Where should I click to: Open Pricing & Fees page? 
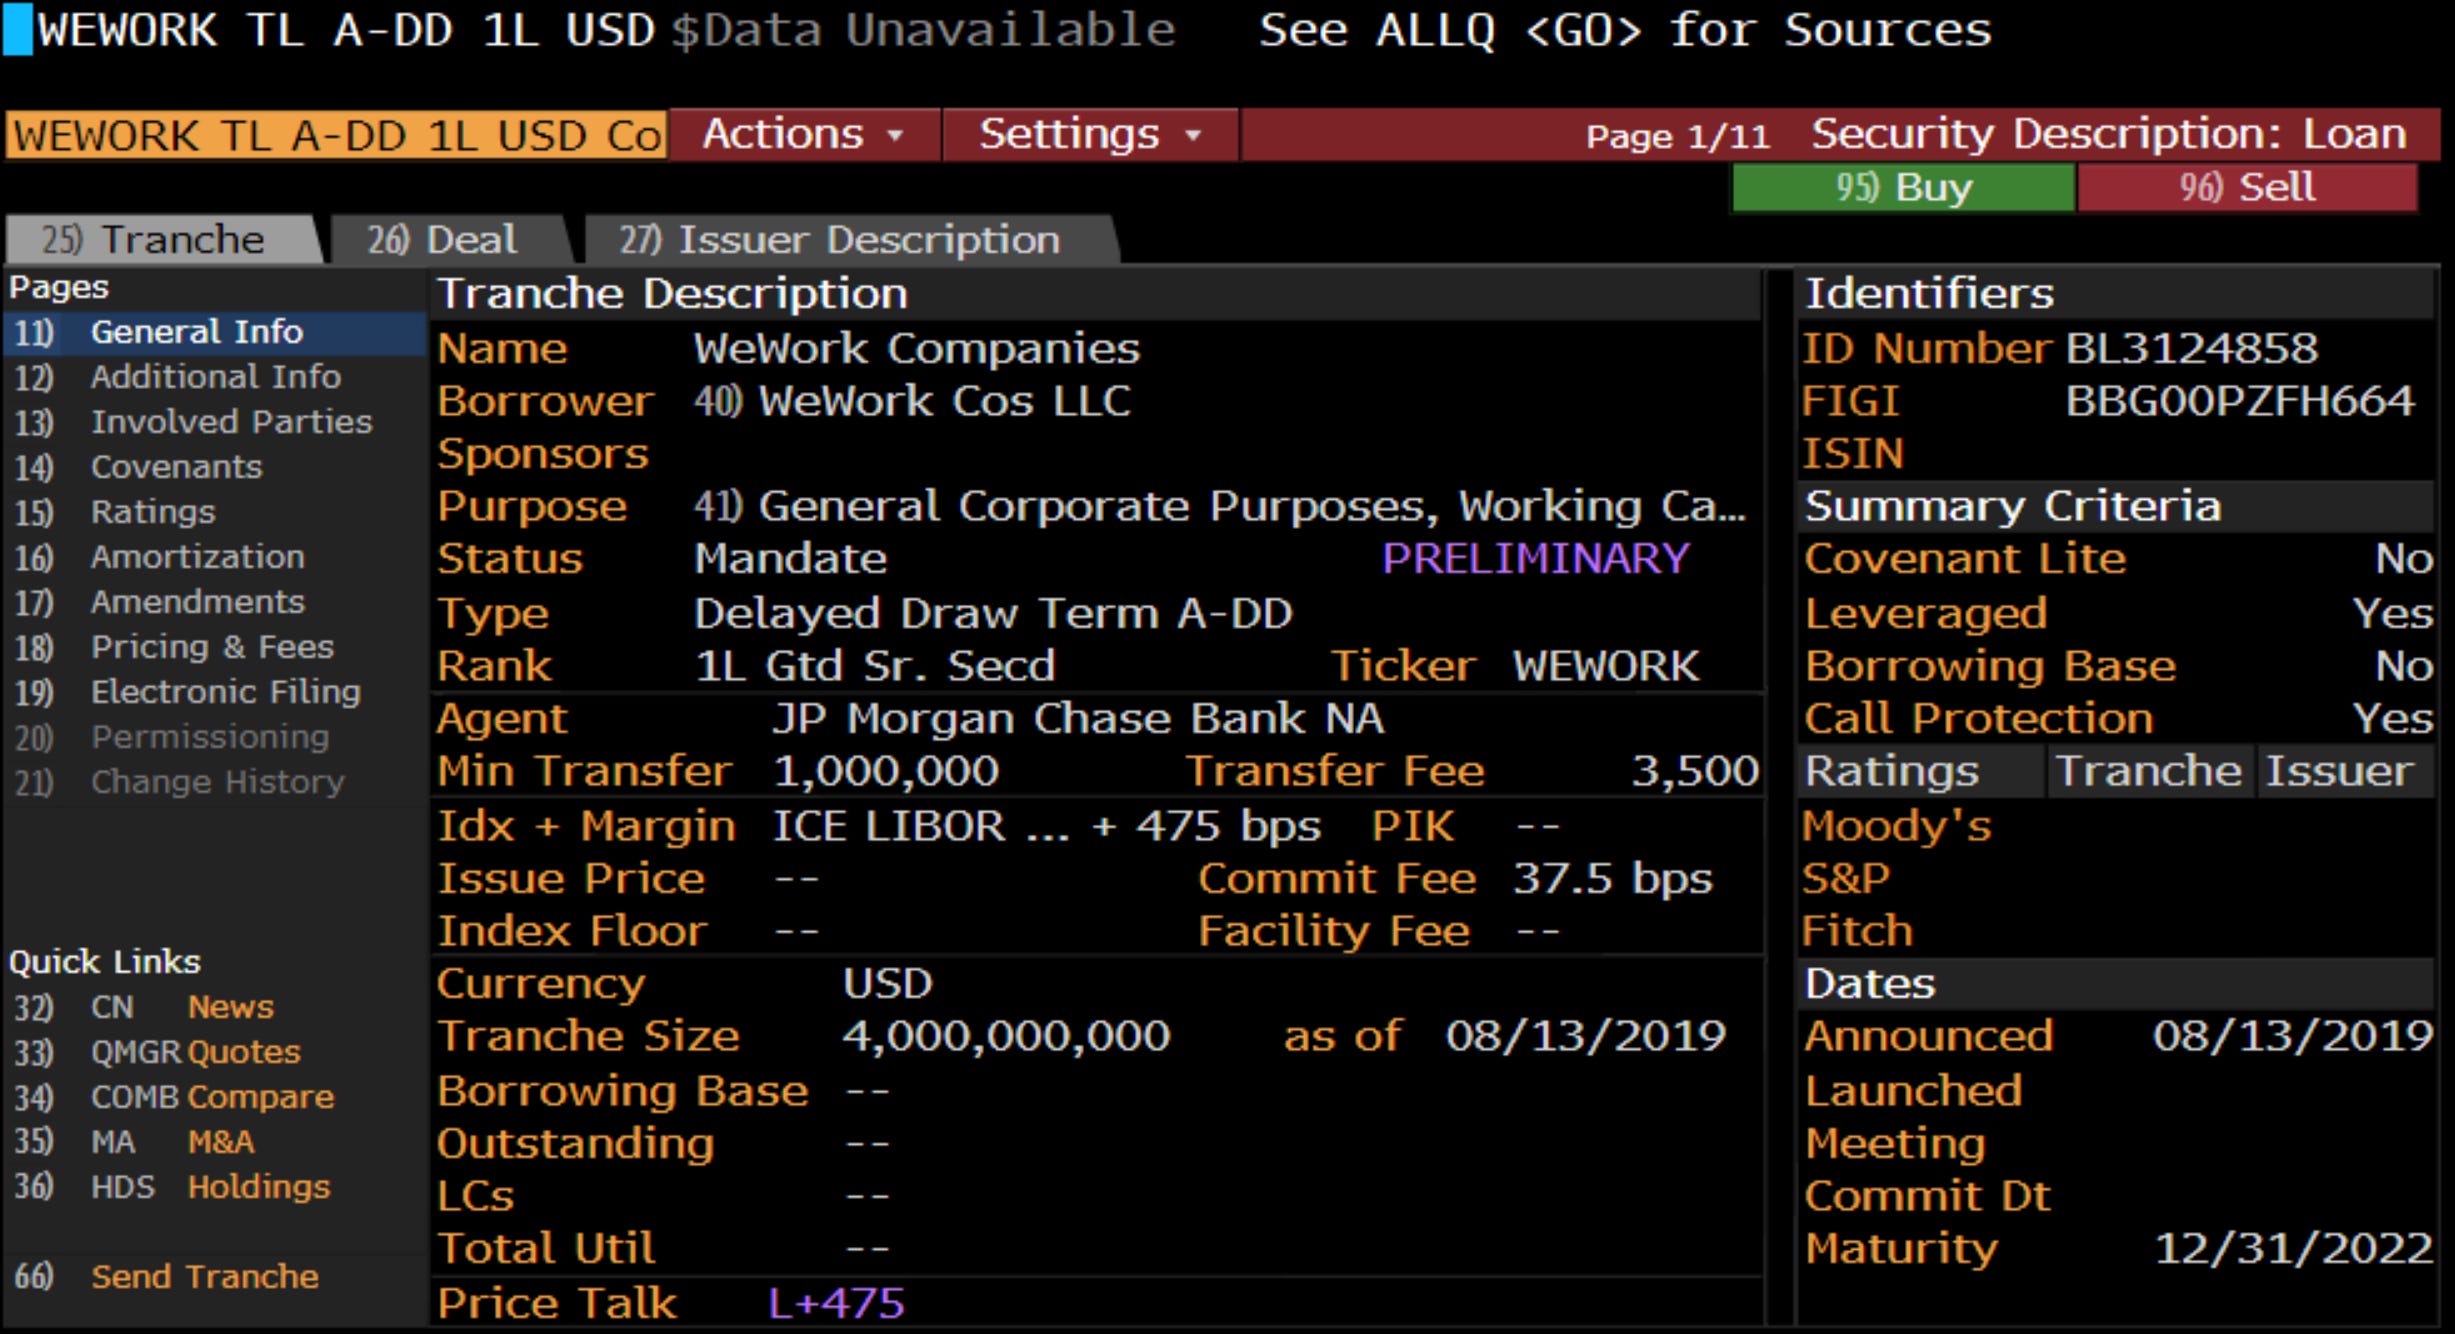(x=215, y=647)
